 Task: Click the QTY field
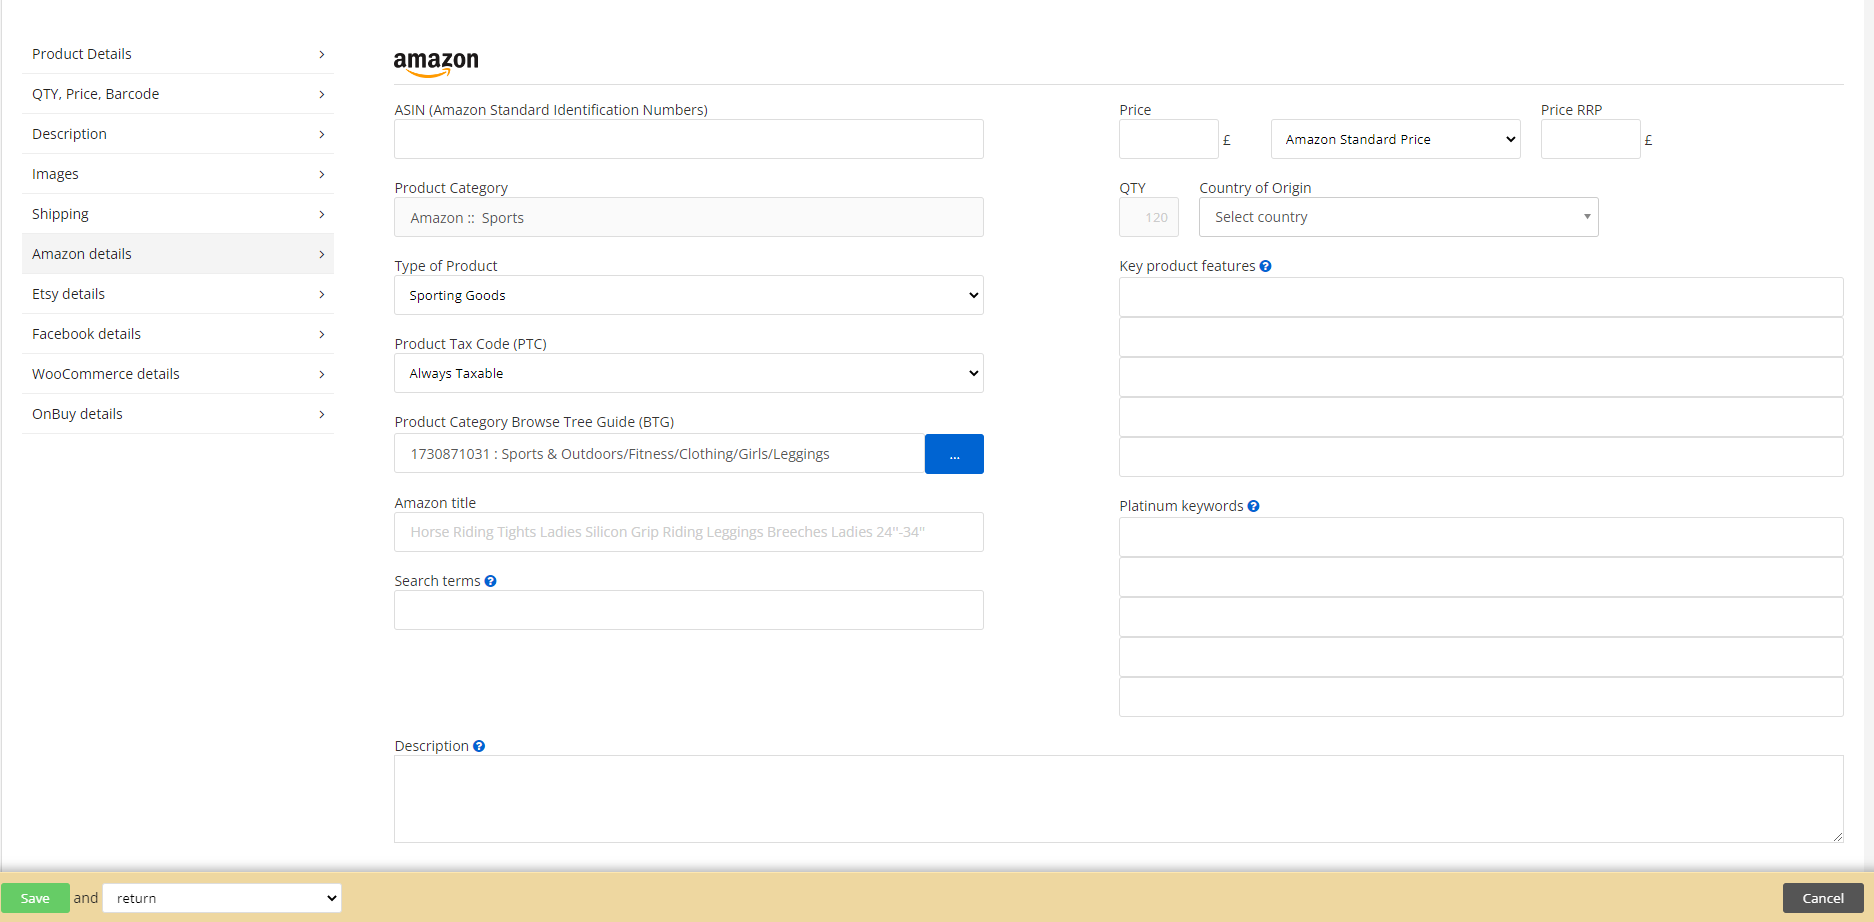(x=1149, y=217)
